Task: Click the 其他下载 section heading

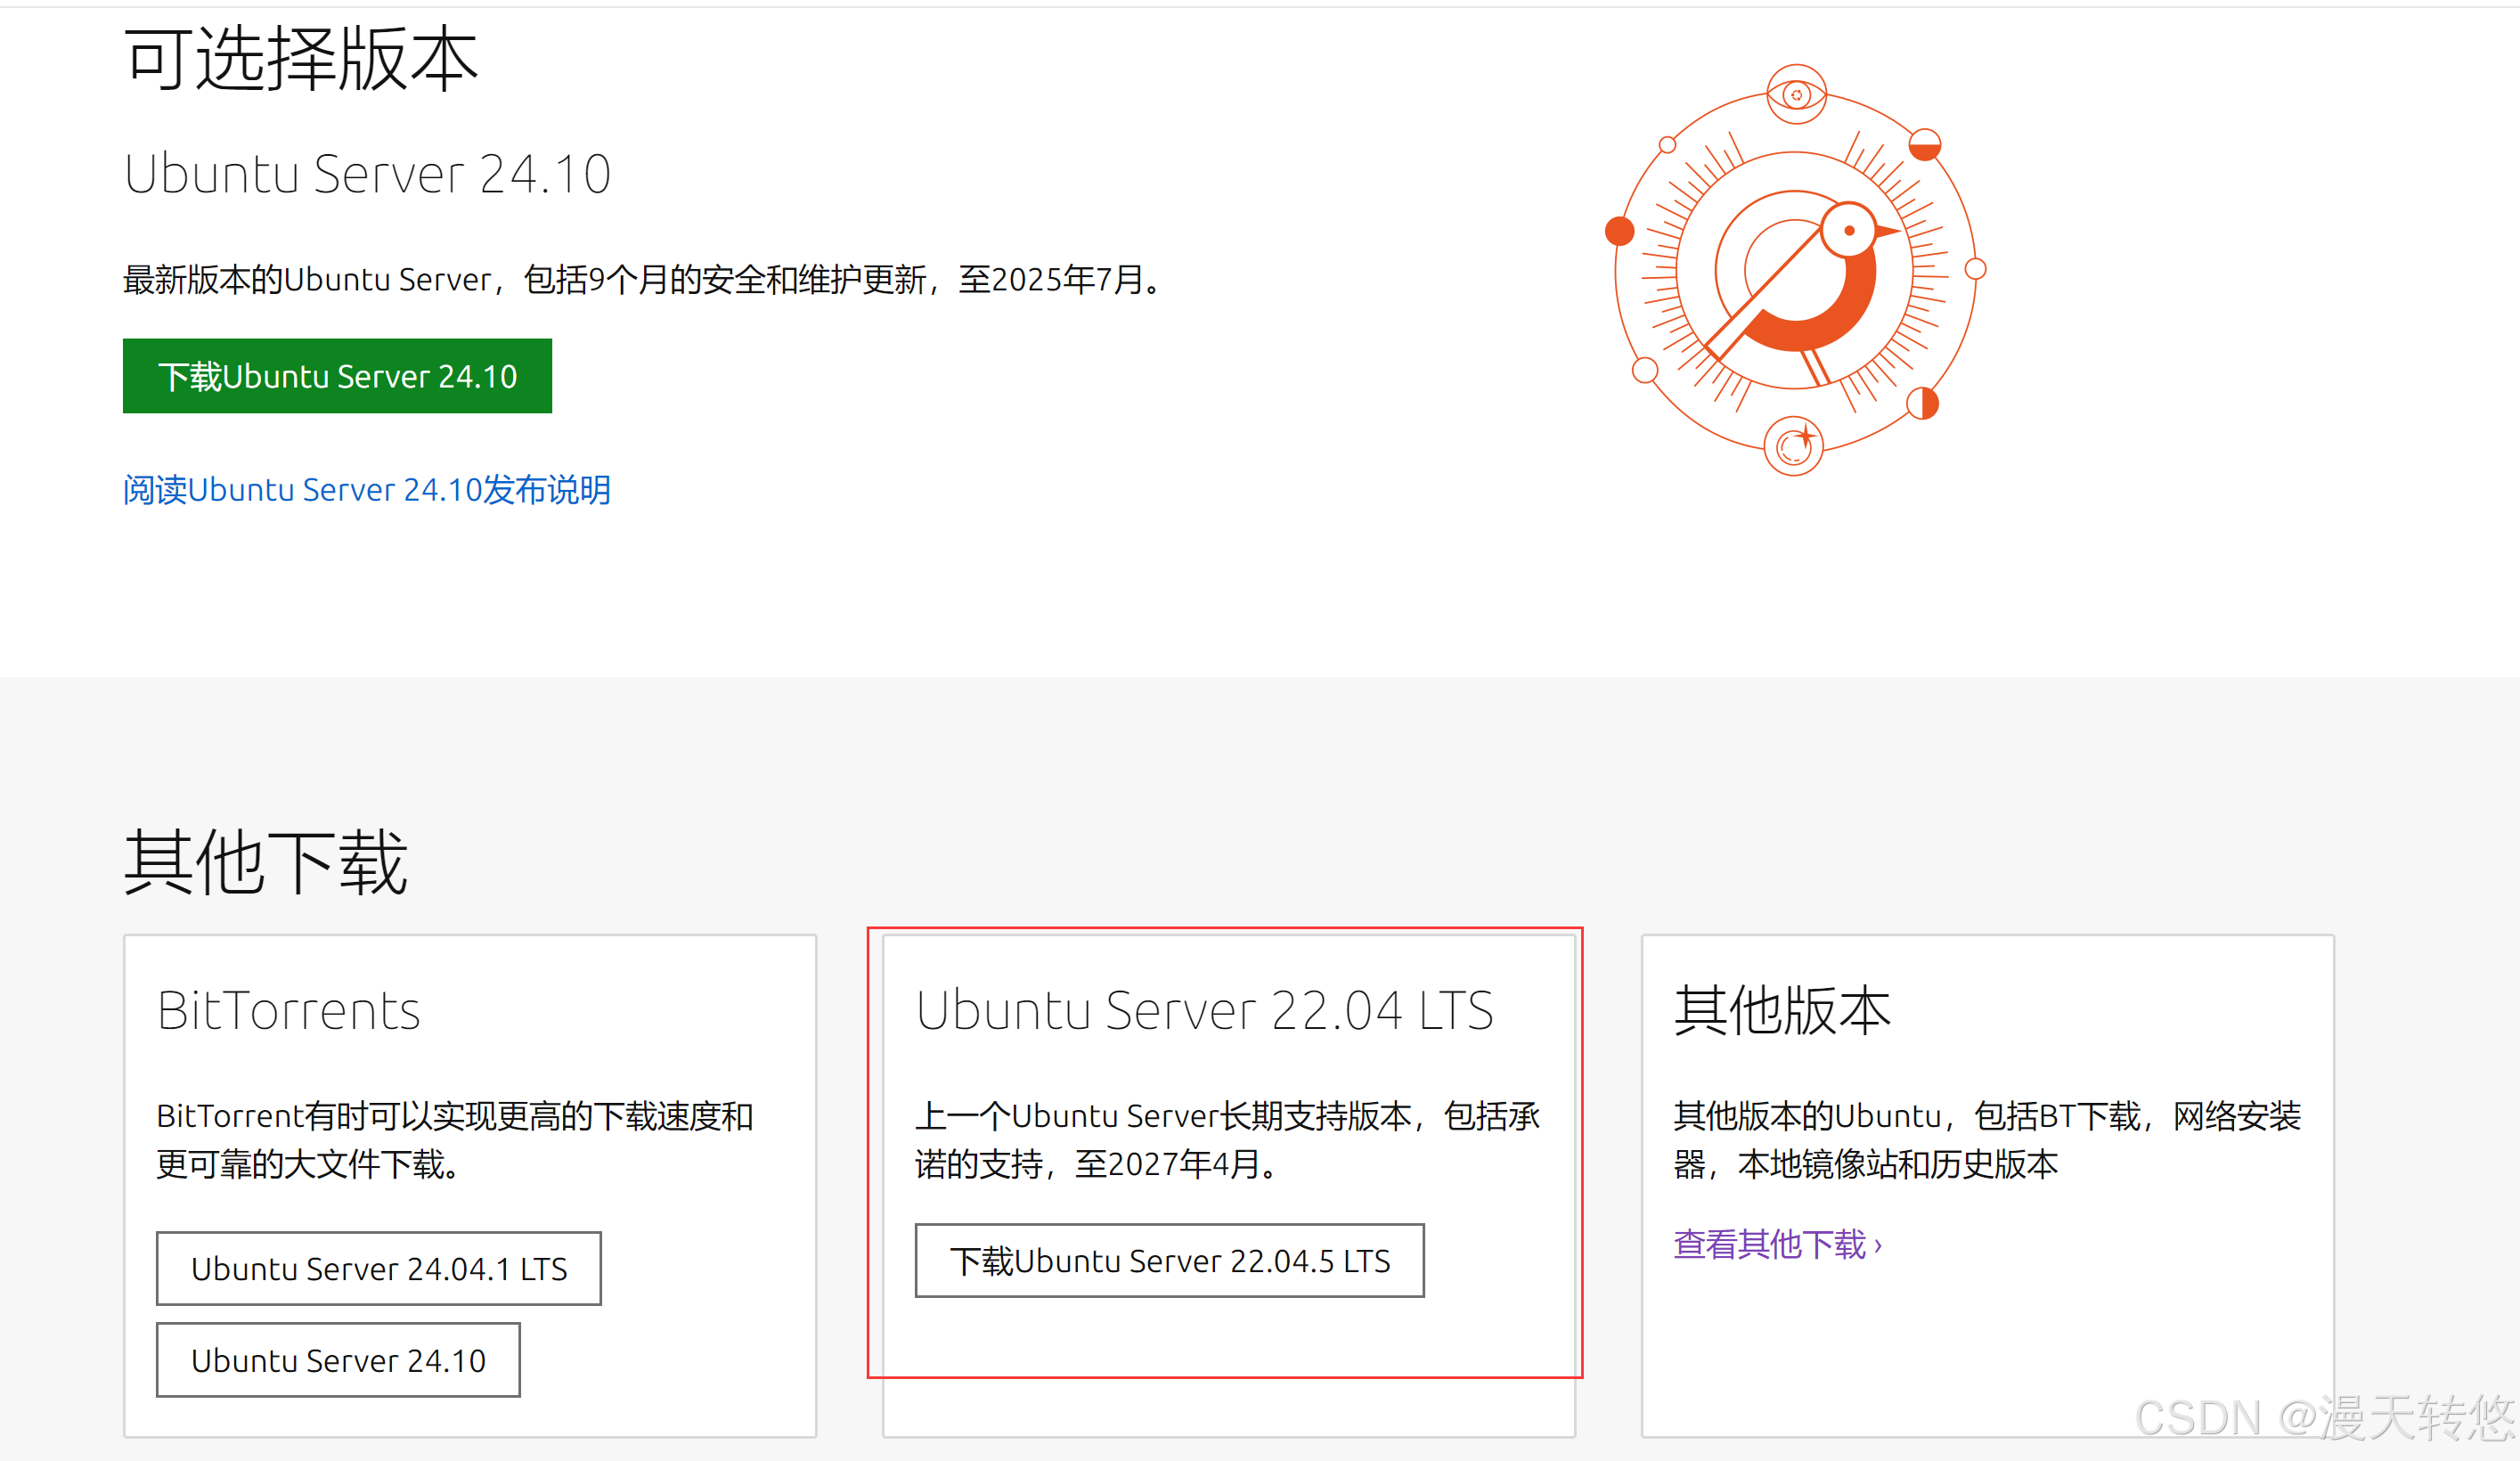Action: click(266, 862)
